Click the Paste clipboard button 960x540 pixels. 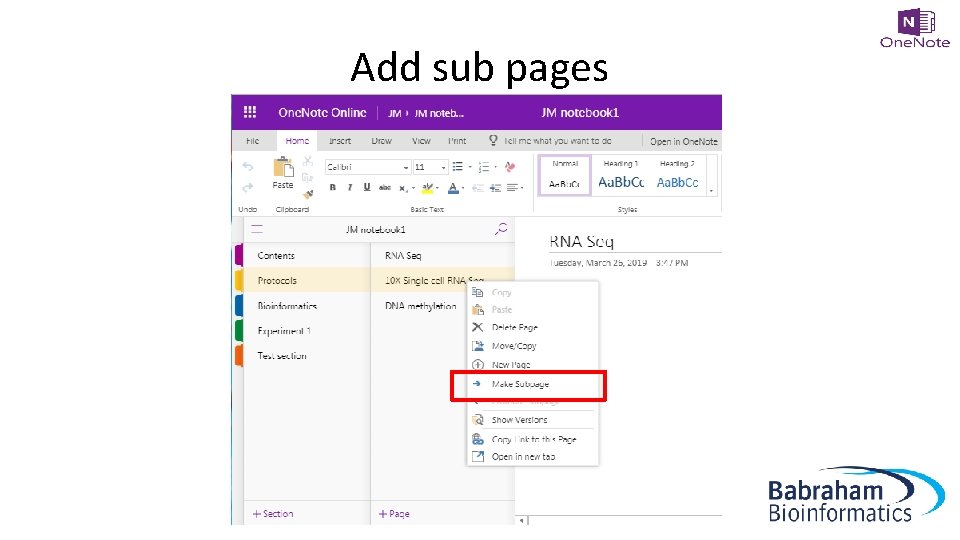[x=283, y=173]
